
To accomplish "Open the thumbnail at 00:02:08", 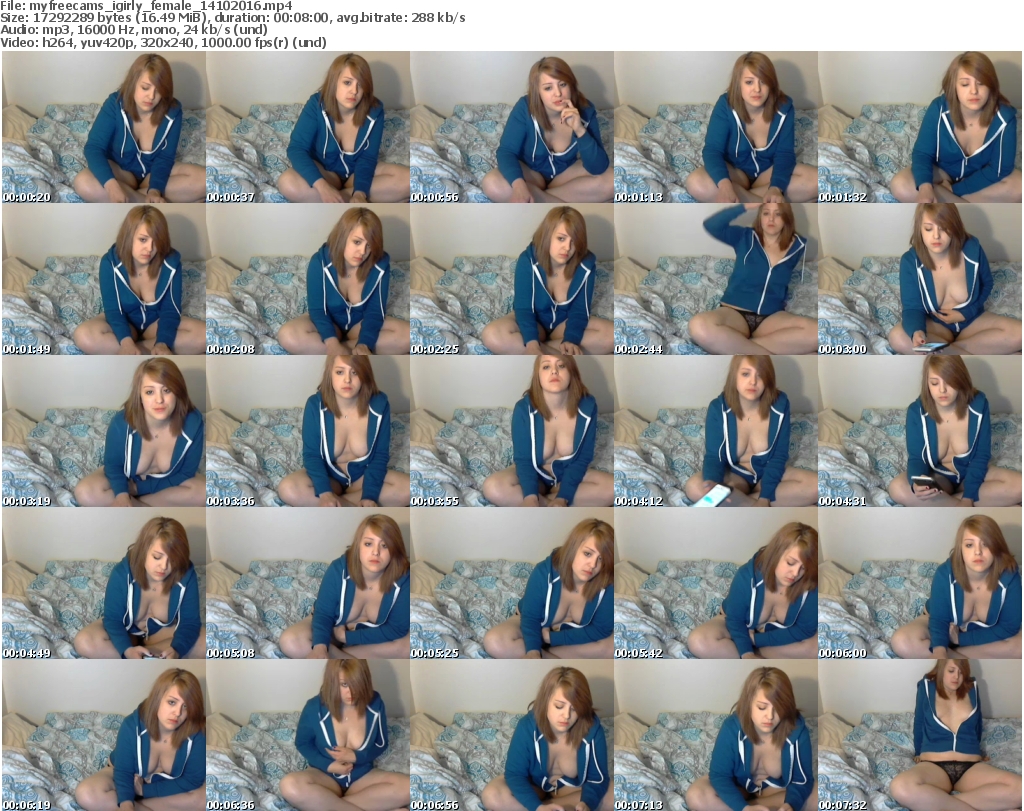I will (x=308, y=279).
